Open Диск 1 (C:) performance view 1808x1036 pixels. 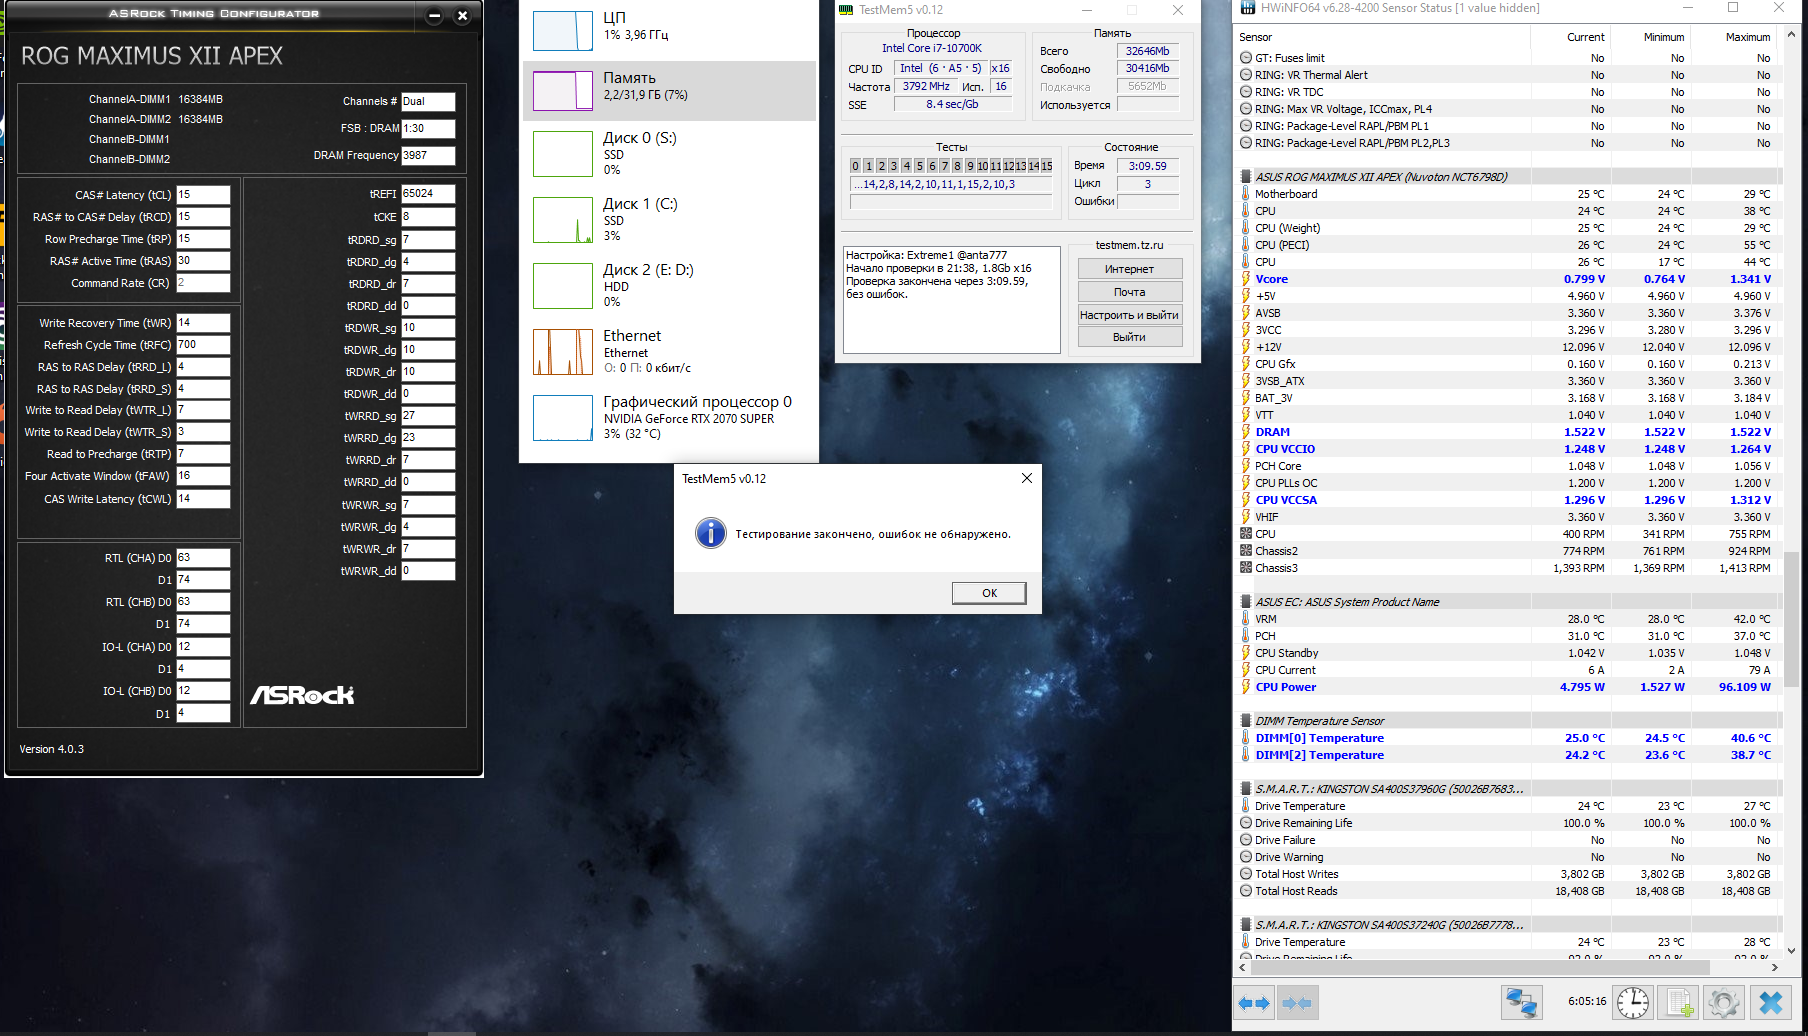[669, 220]
